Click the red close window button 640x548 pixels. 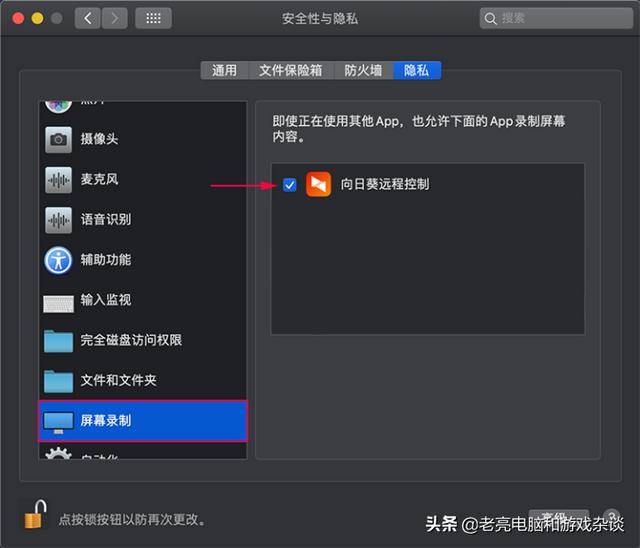coord(18,18)
